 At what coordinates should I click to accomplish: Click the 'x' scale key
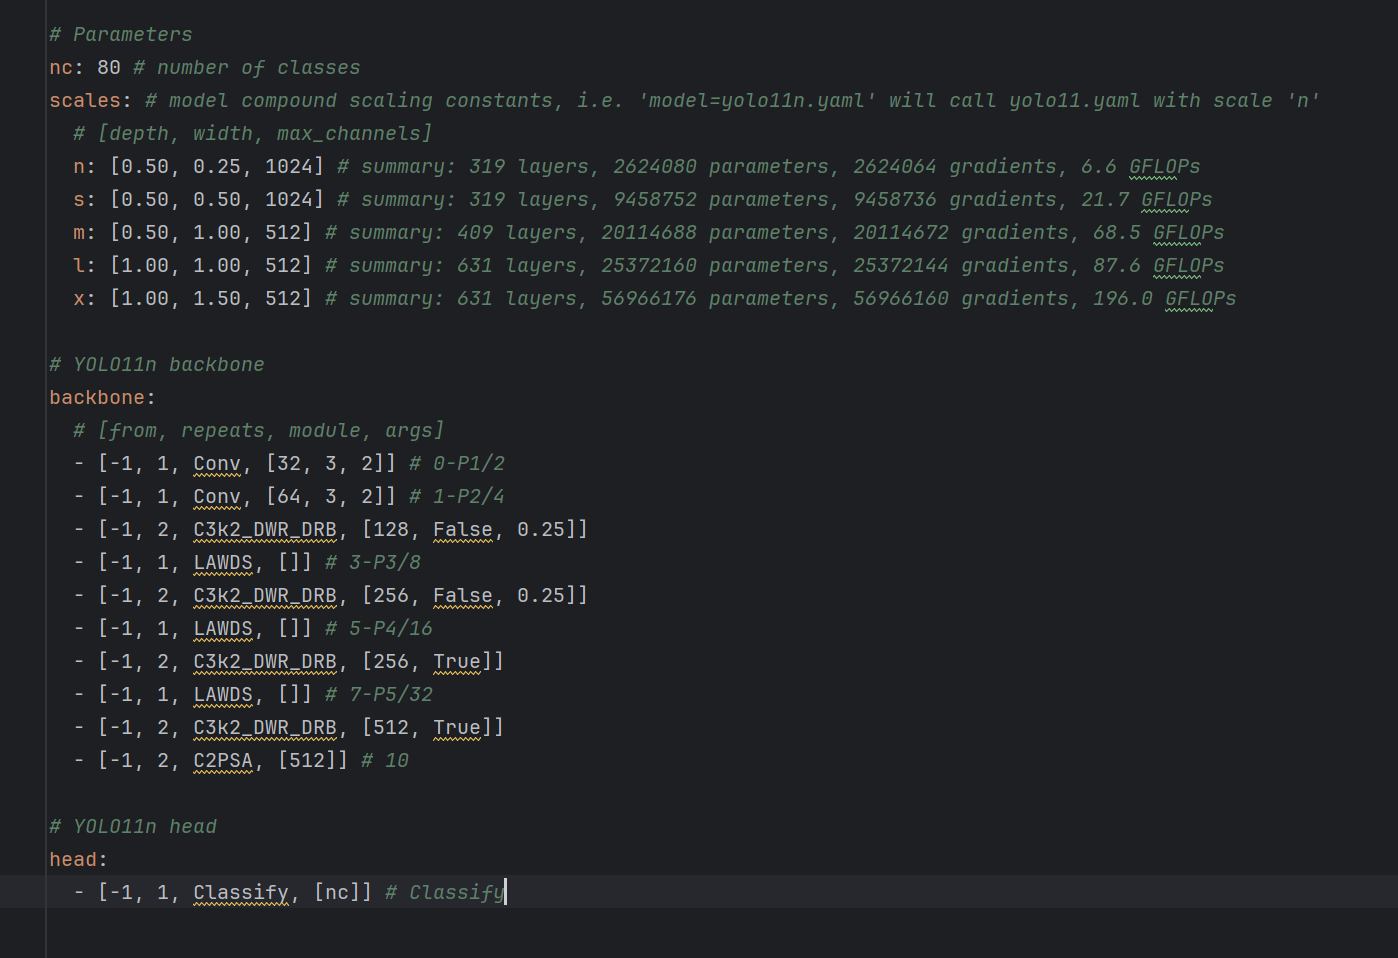tap(79, 298)
